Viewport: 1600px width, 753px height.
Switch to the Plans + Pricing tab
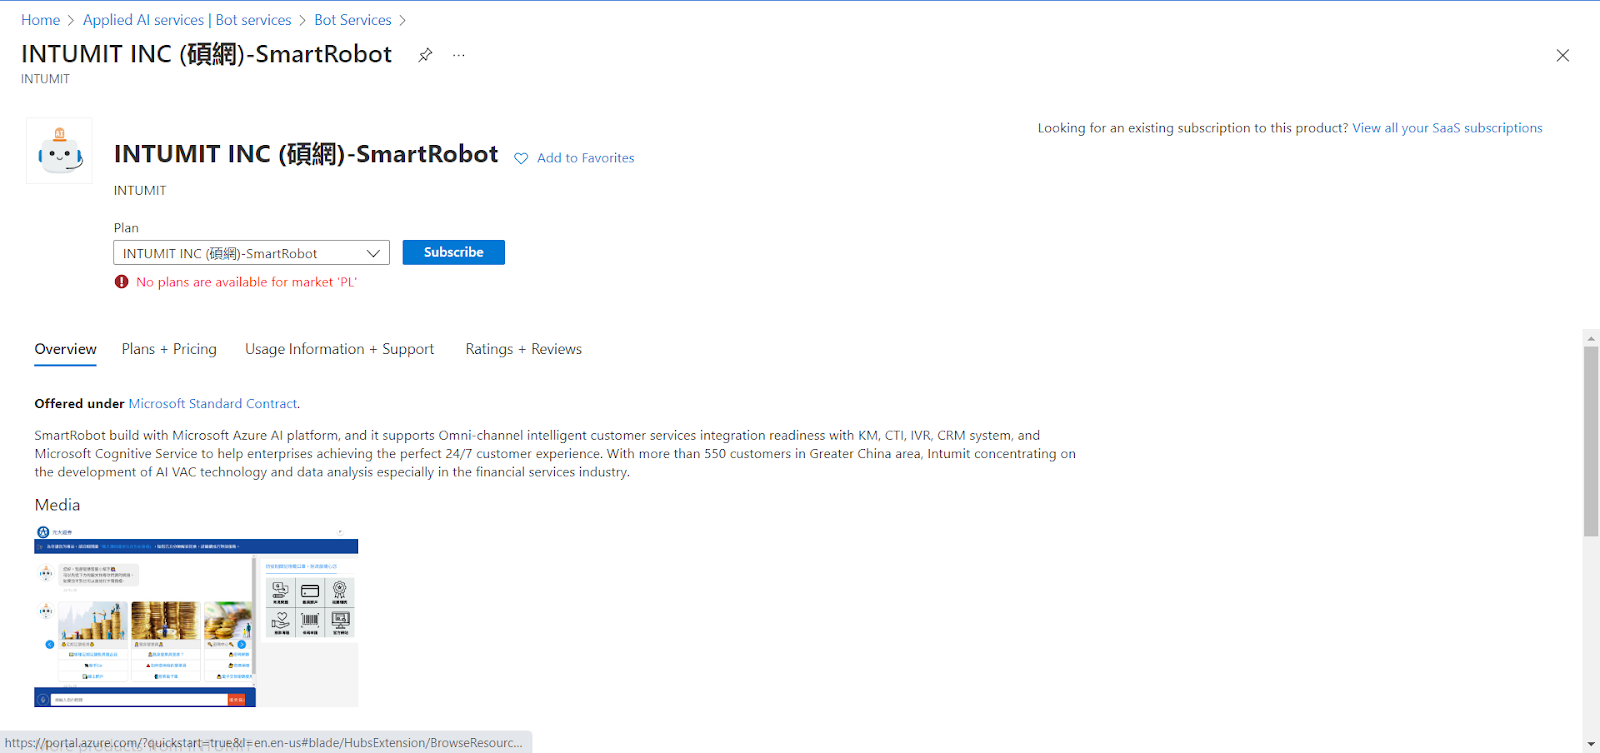[x=169, y=349]
